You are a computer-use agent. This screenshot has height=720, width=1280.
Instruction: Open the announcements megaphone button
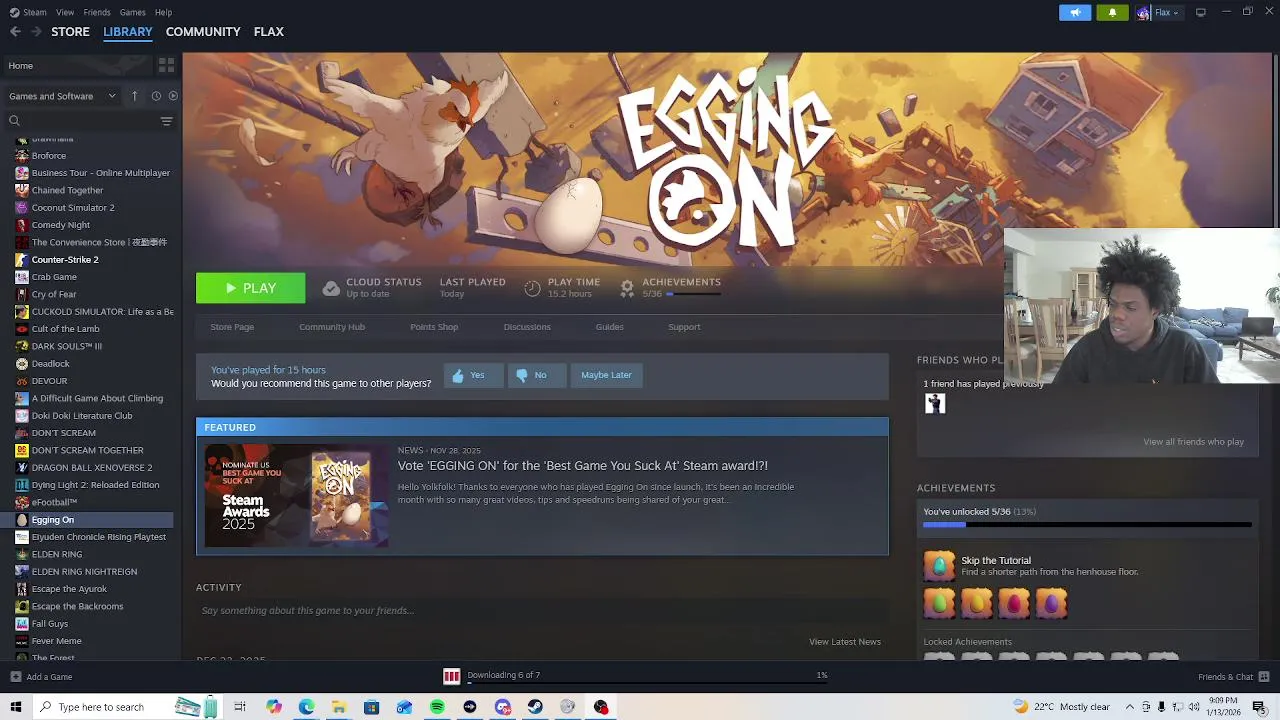click(x=1075, y=12)
